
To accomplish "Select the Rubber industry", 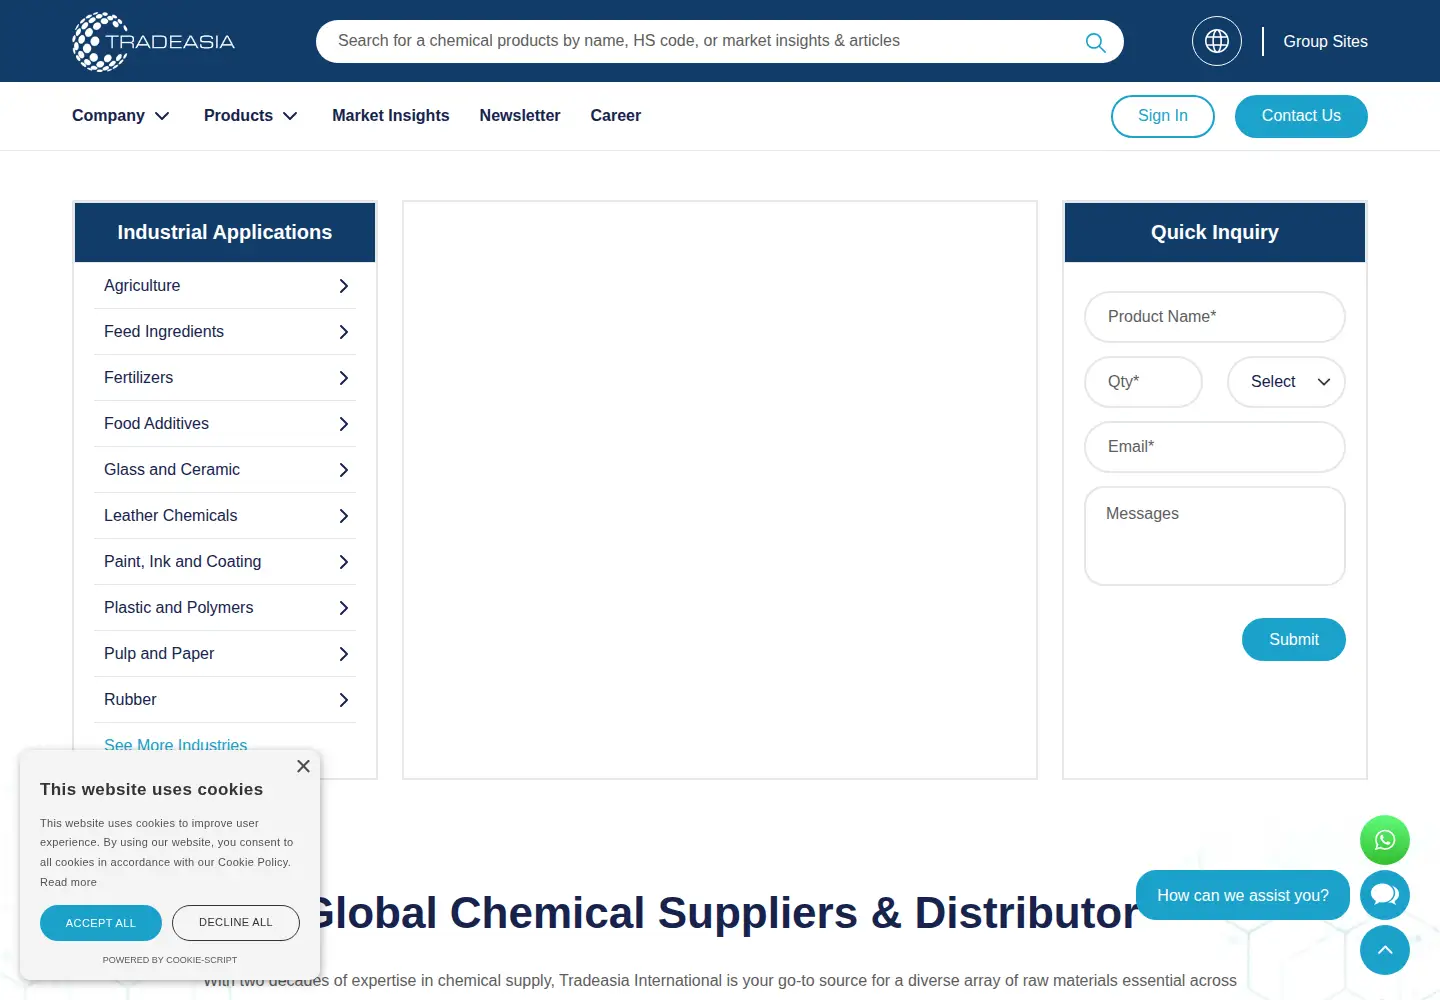I will 131,700.
